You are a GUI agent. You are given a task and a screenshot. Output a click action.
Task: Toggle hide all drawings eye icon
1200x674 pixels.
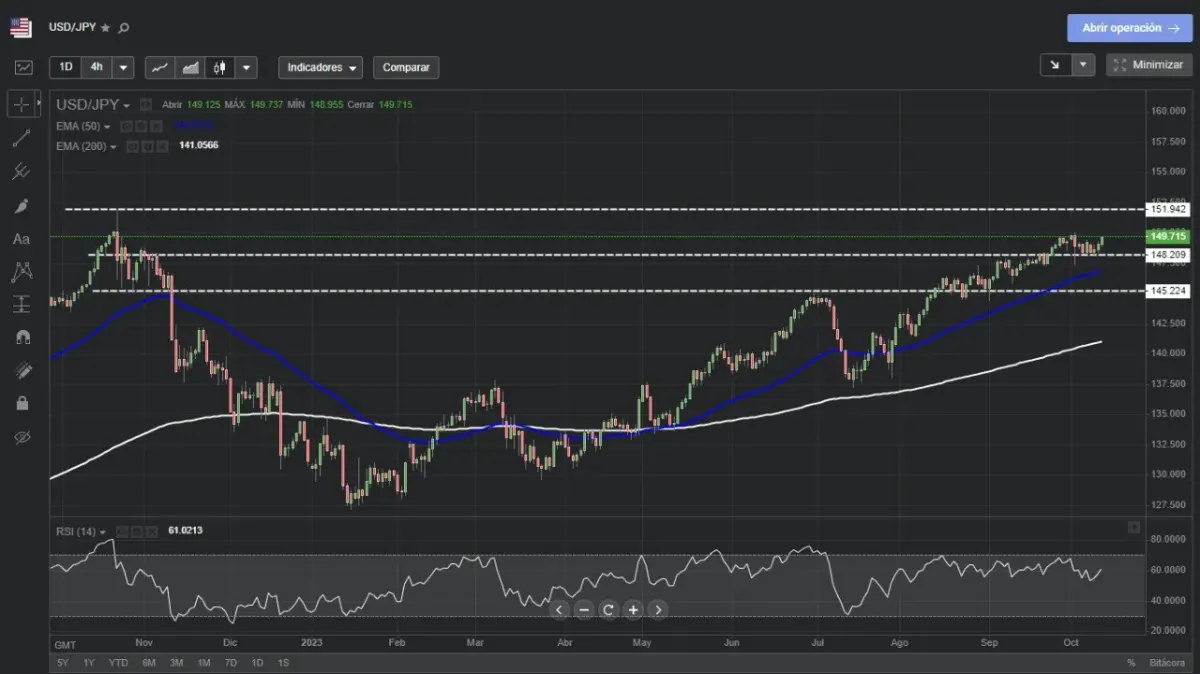pos(22,437)
